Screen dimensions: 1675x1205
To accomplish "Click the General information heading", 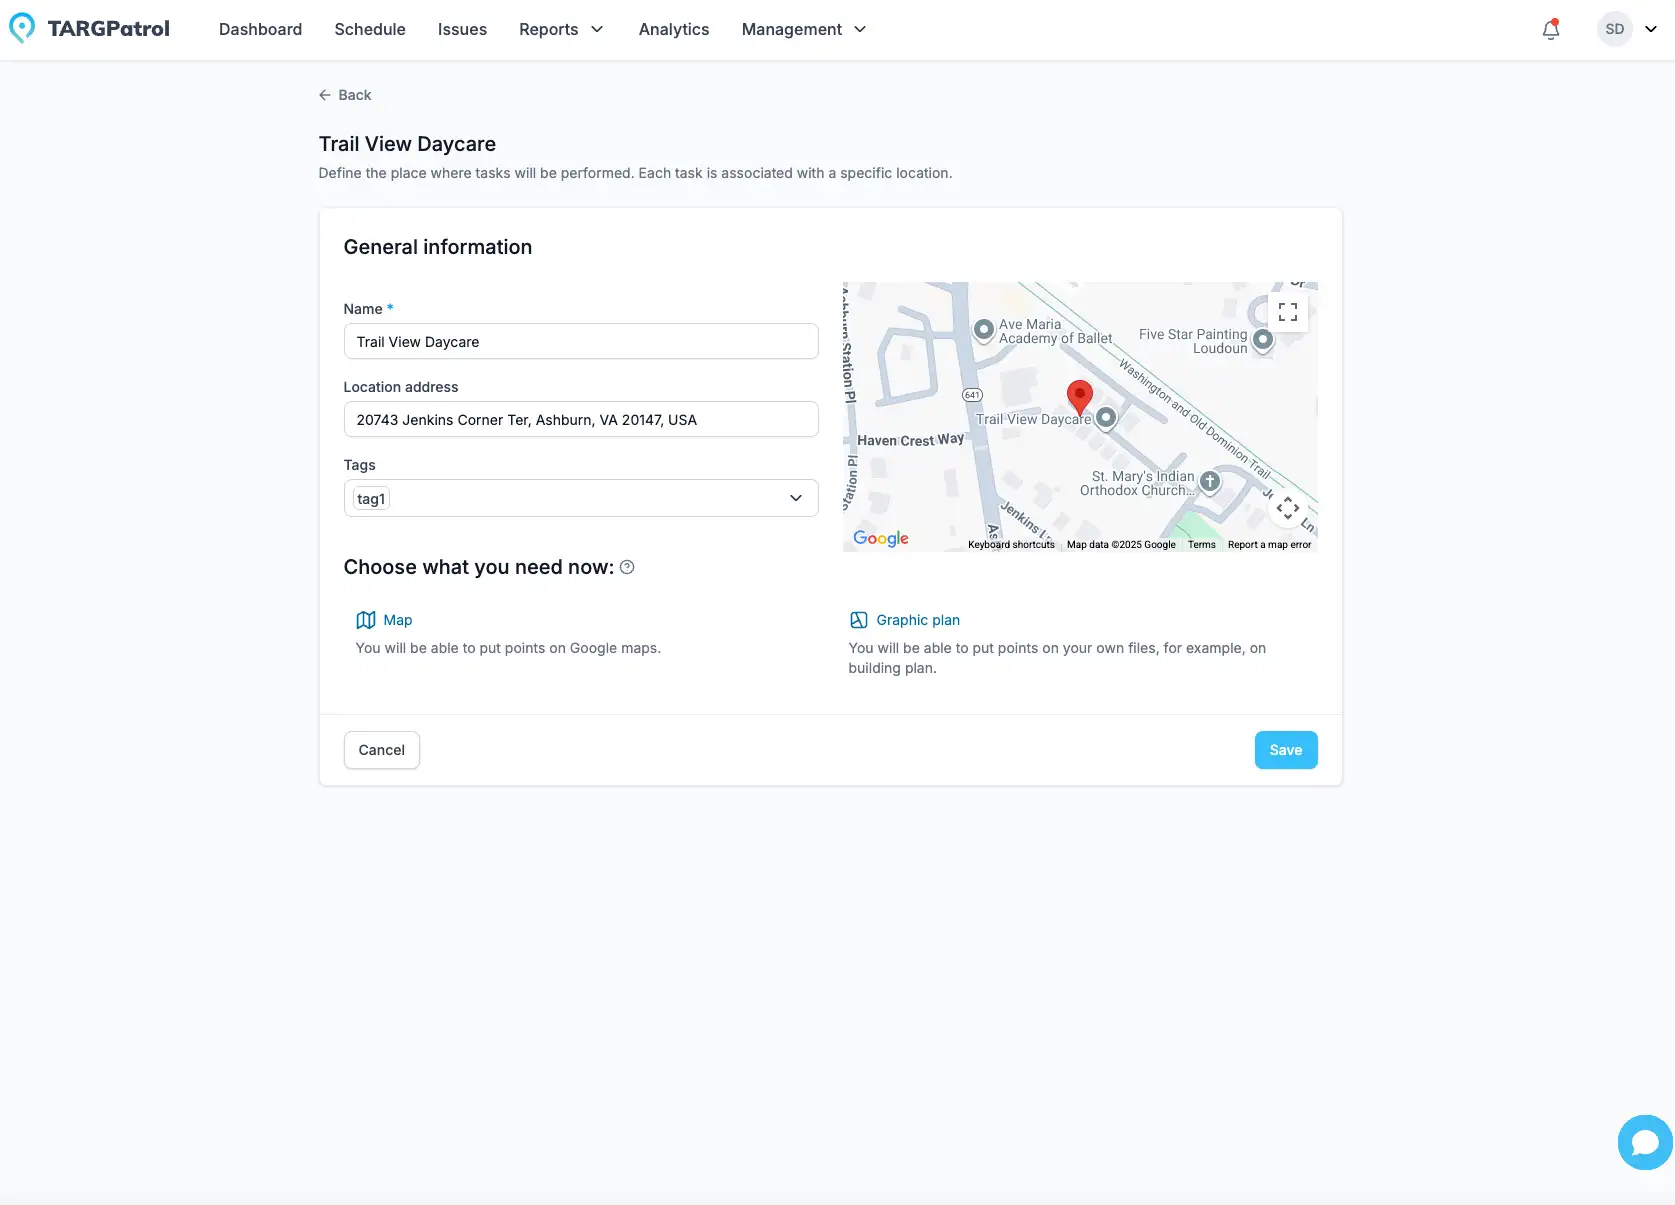I will pyautogui.click(x=438, y=247).
